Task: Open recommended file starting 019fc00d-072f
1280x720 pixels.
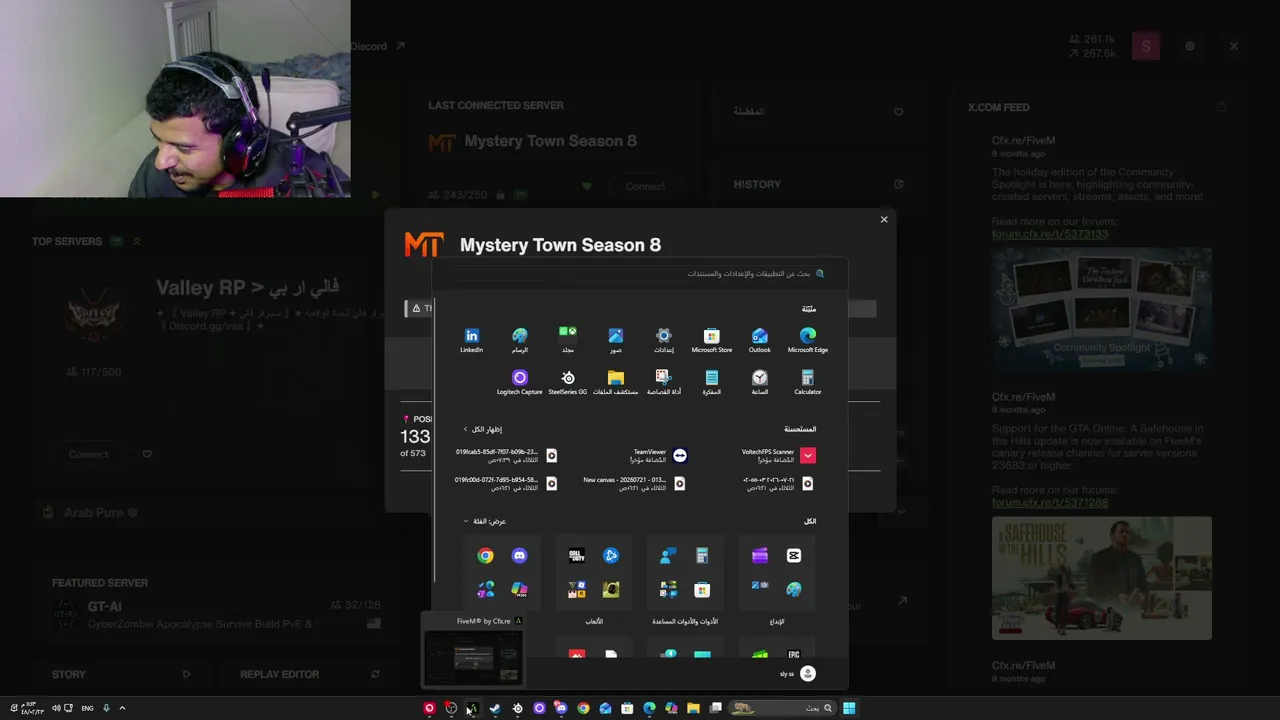Action: pyautogui.click(x=506, y=483)
